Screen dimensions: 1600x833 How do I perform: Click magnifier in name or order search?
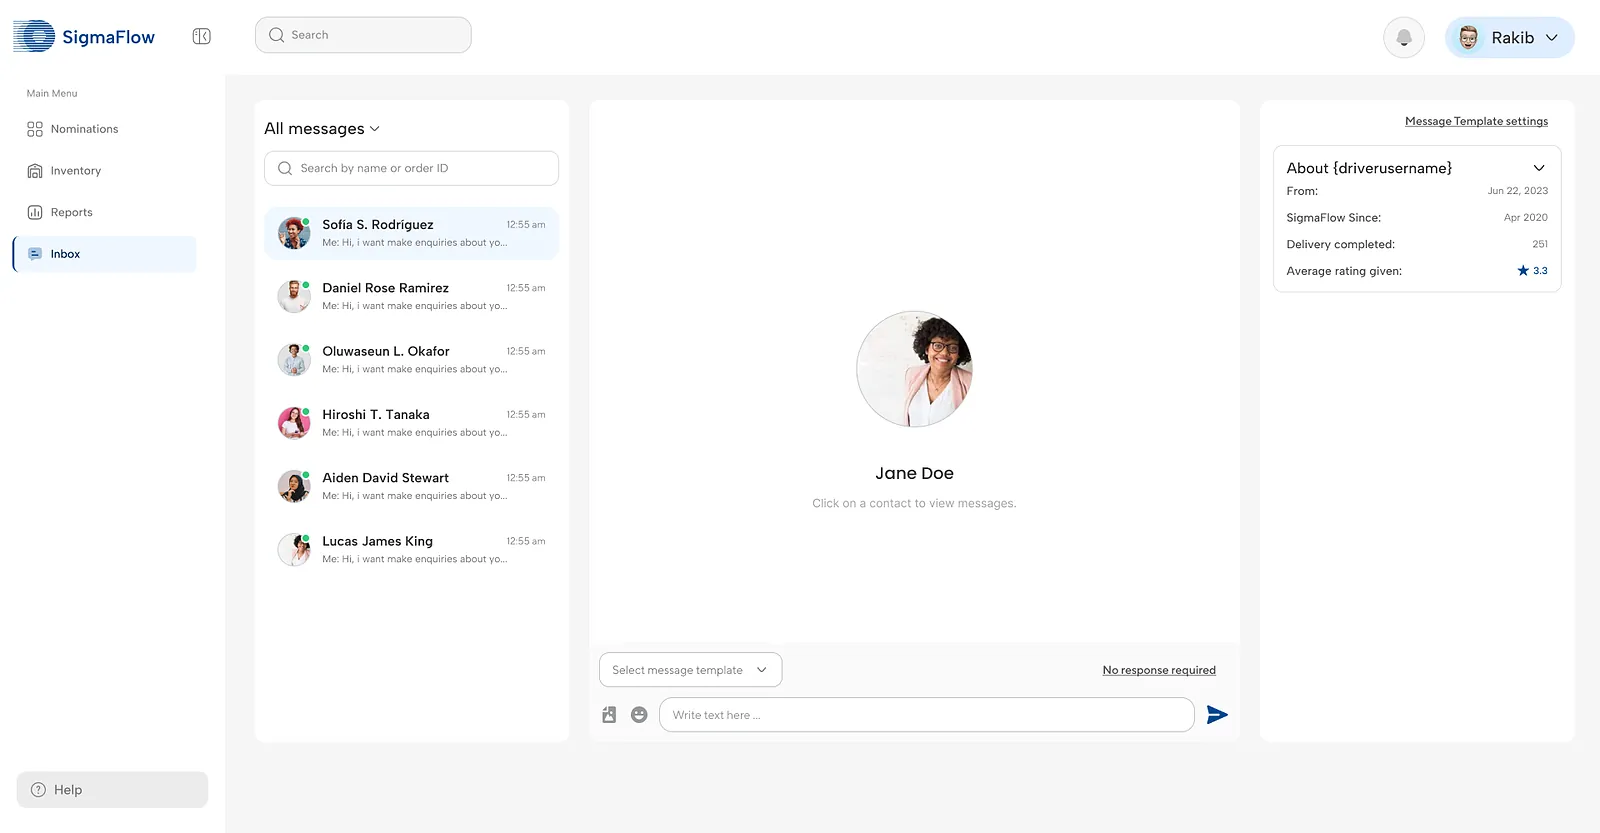point(285,168)
